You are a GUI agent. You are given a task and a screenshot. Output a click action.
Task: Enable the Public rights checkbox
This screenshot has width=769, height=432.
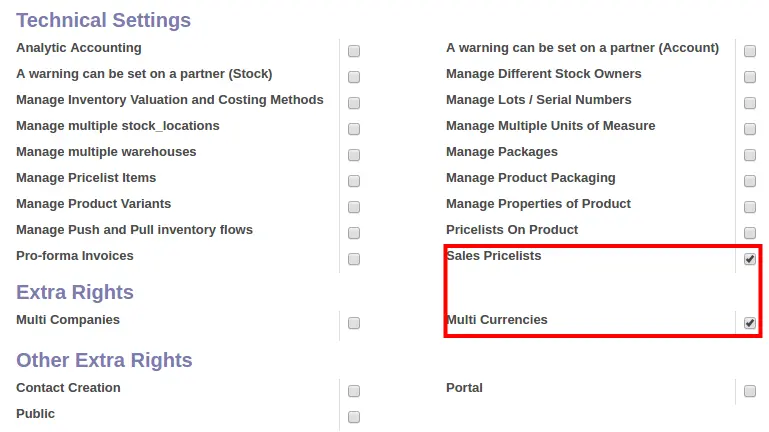pyautogui.click(x=354, y=417)
